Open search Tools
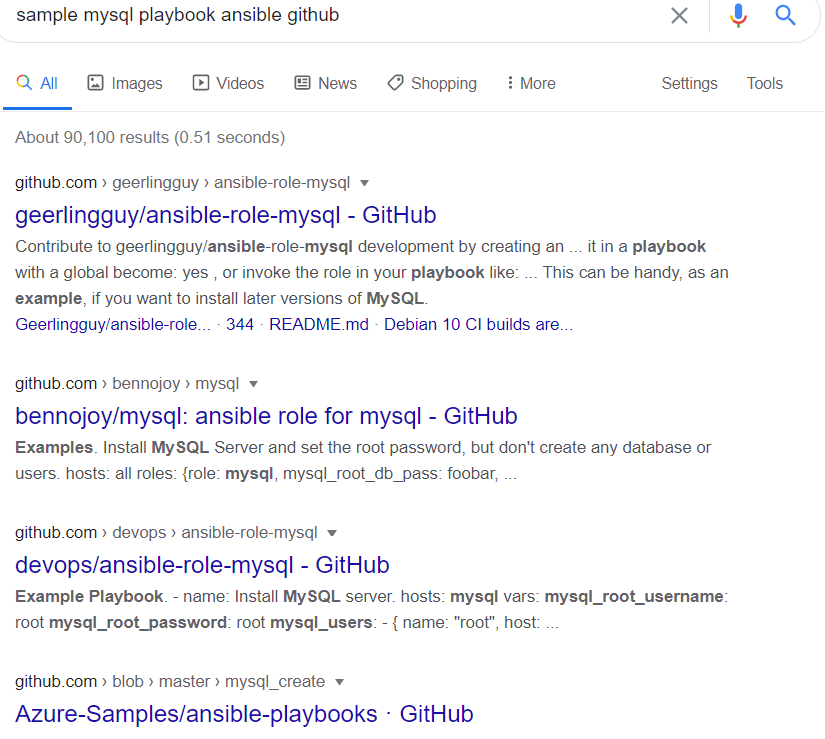Screen dimensions: 825x739 tap(764, 83)
